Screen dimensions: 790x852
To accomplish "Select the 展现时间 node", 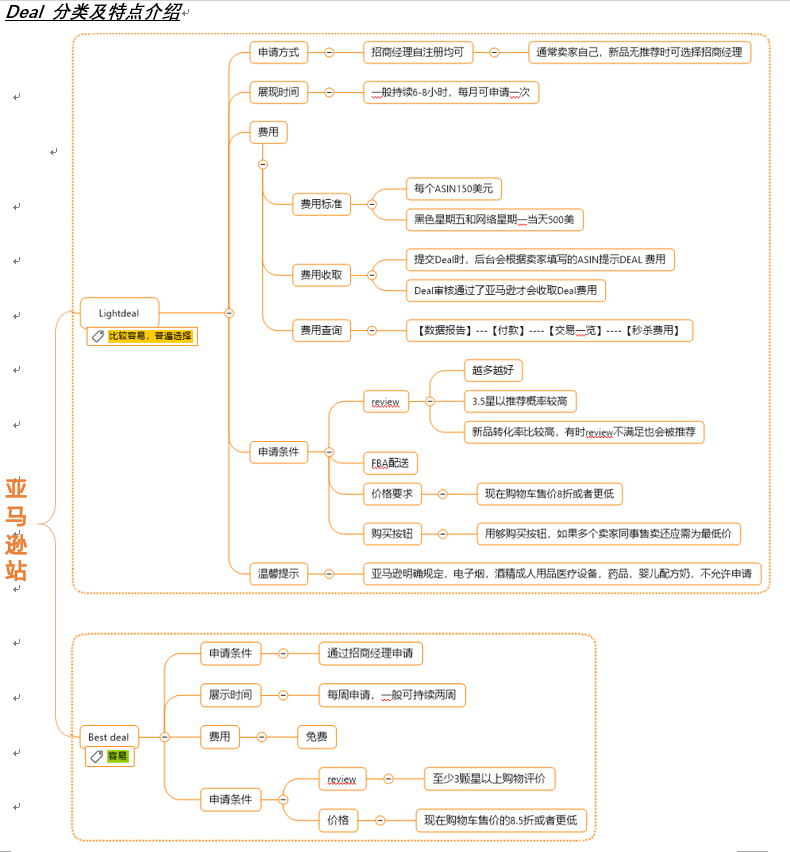I will coord(279,92).
